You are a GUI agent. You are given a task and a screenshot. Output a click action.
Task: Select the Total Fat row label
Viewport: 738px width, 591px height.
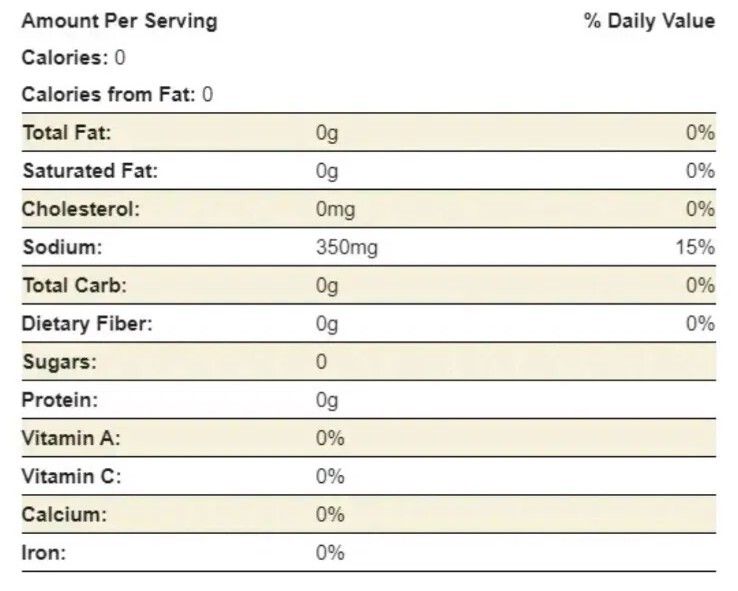[67, 133]
